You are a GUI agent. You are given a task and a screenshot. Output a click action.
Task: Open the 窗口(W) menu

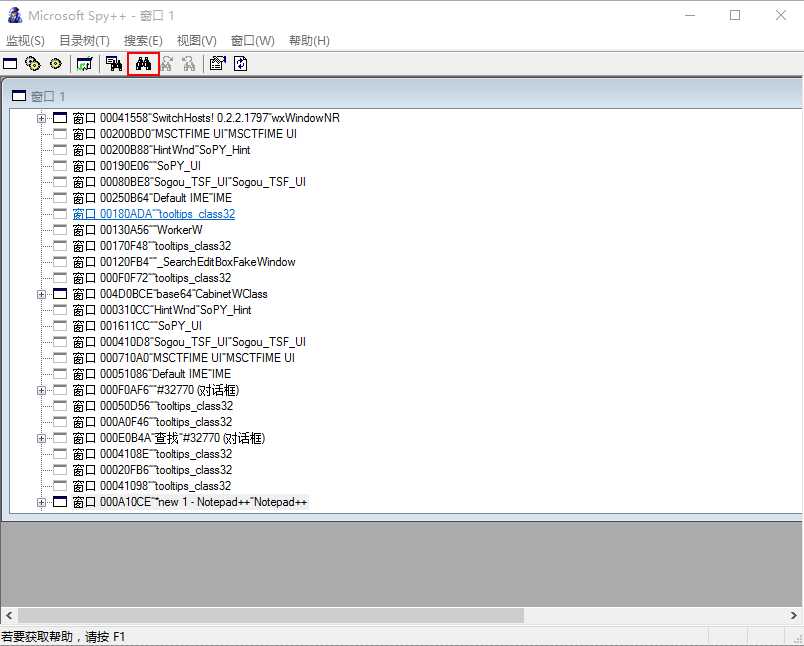coord(253,41)
